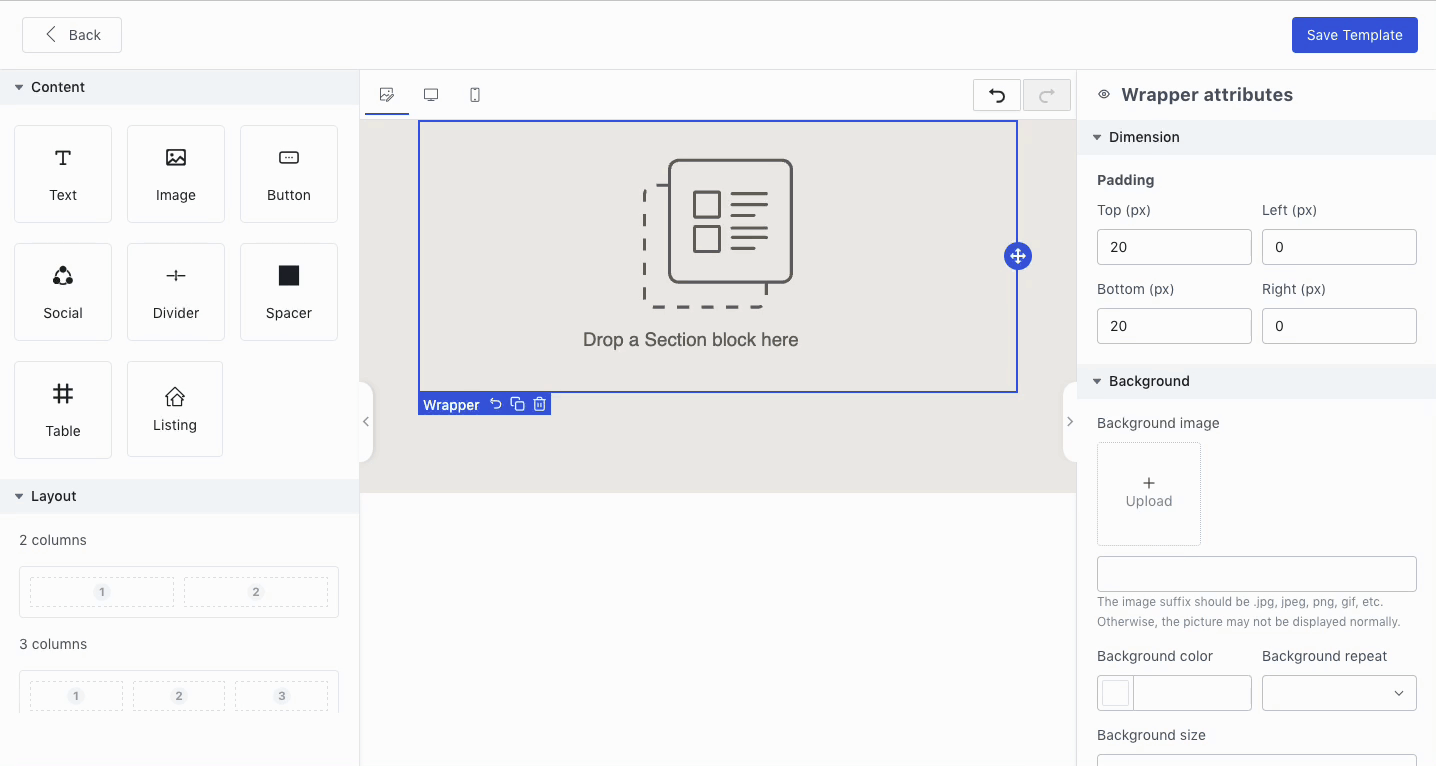Collapse the Layout section
The height and width of the screenshot is (766, 1436).
(x=19, y=496)
